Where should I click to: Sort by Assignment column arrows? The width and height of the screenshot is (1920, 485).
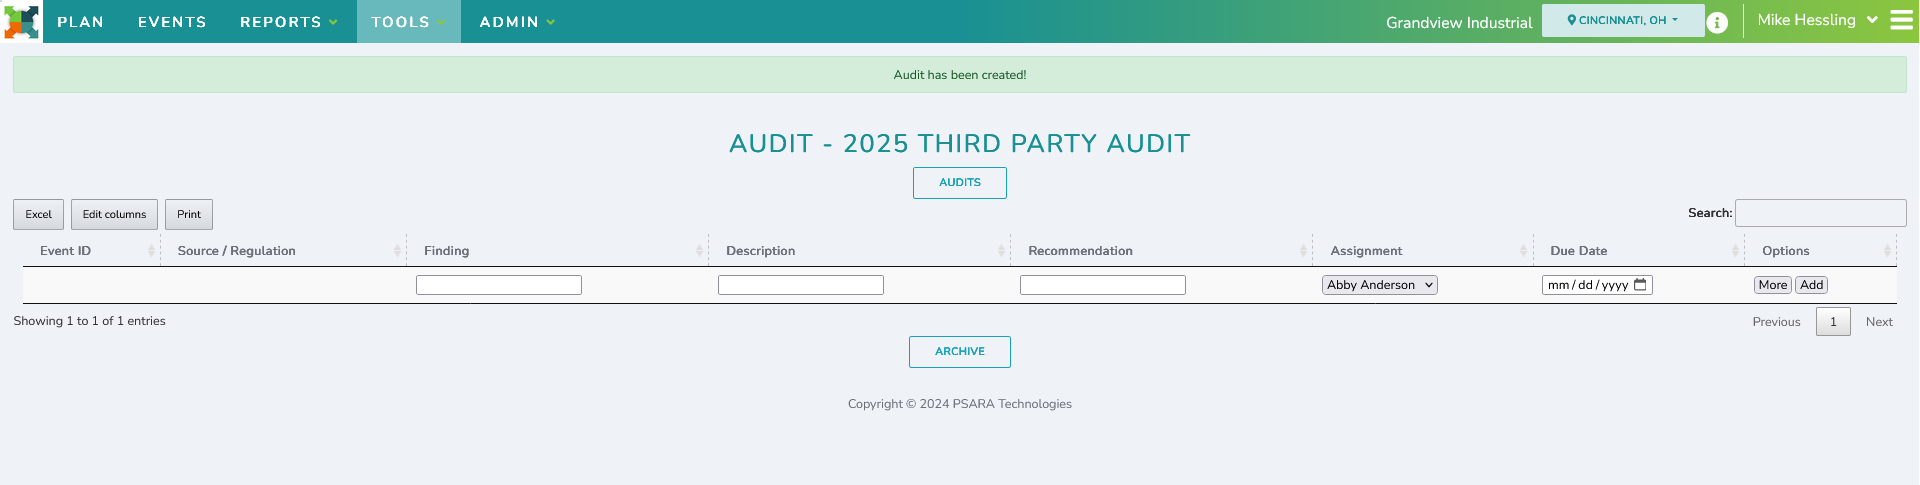(1524, 251)
